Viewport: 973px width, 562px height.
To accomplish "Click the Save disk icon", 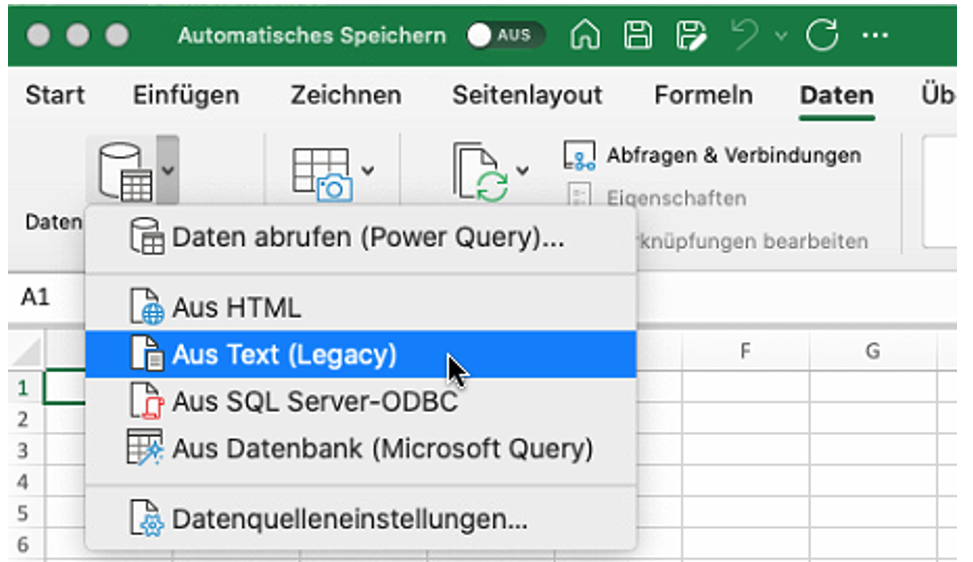I will (638, 36).
